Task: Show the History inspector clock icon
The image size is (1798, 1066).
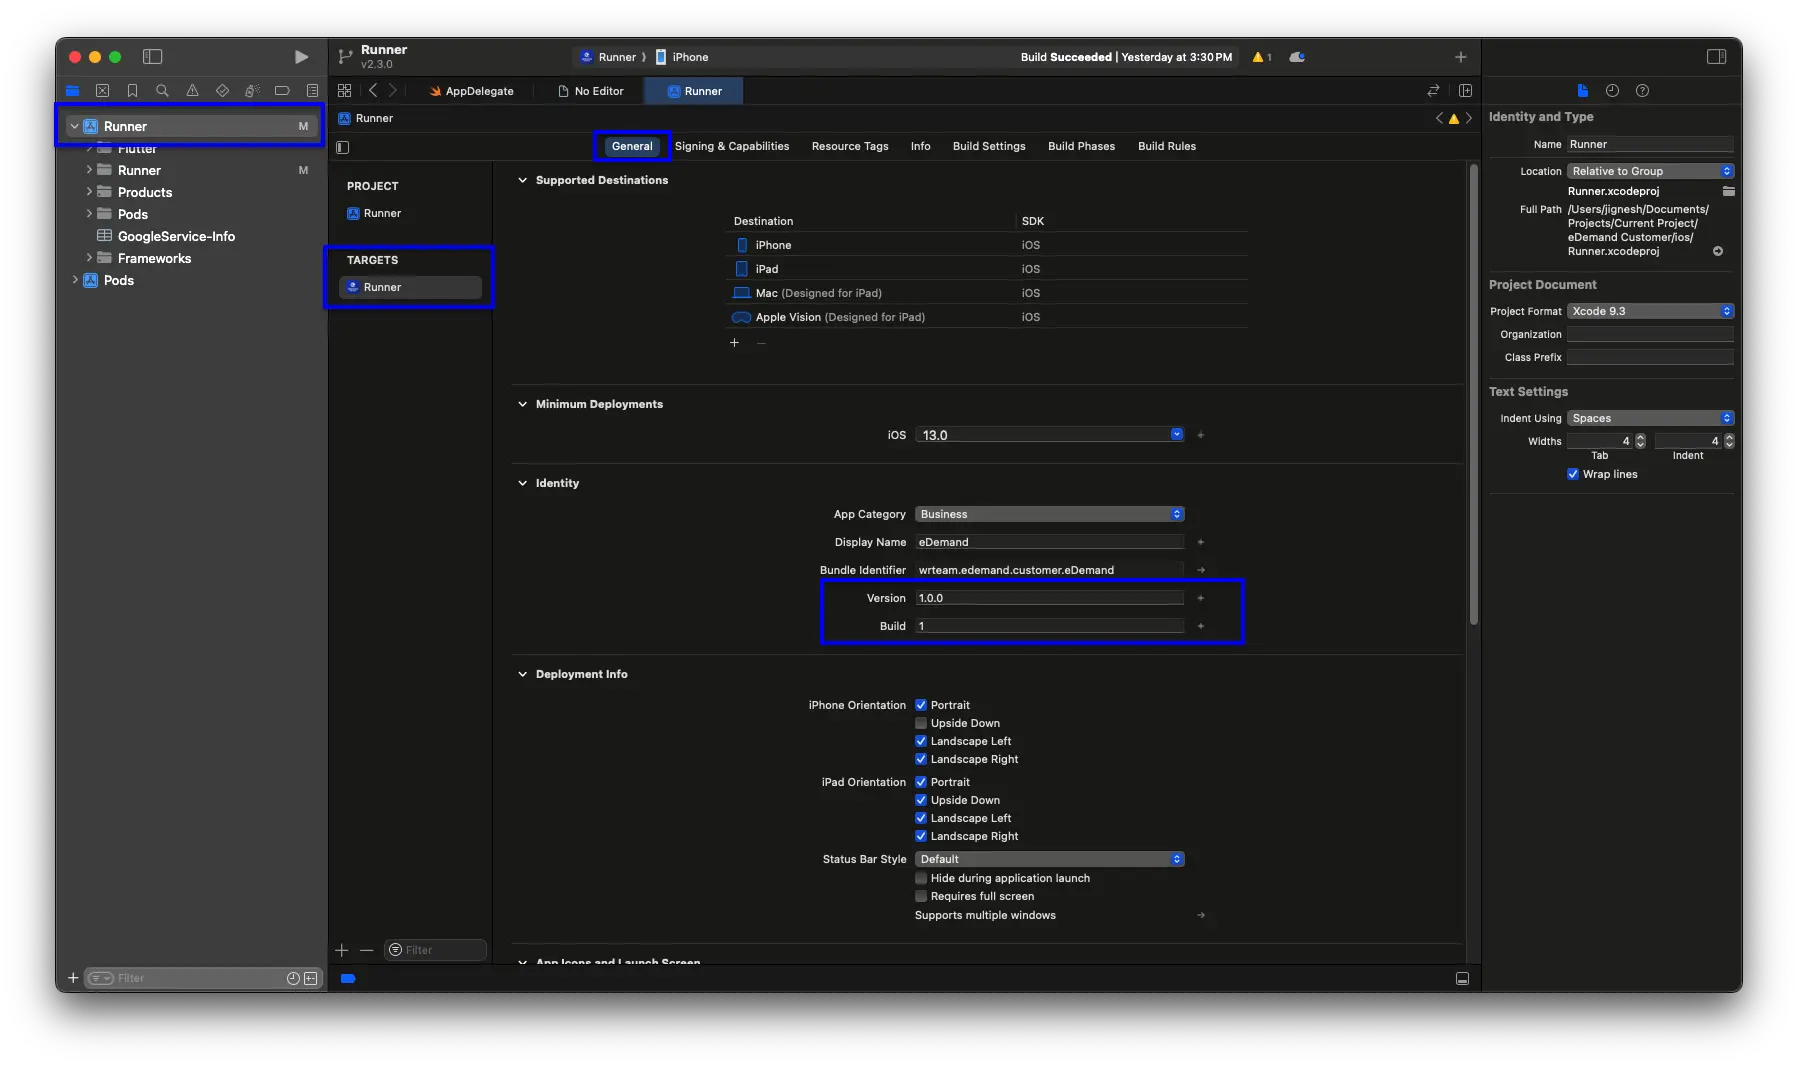Action: tap(1612, 91)
